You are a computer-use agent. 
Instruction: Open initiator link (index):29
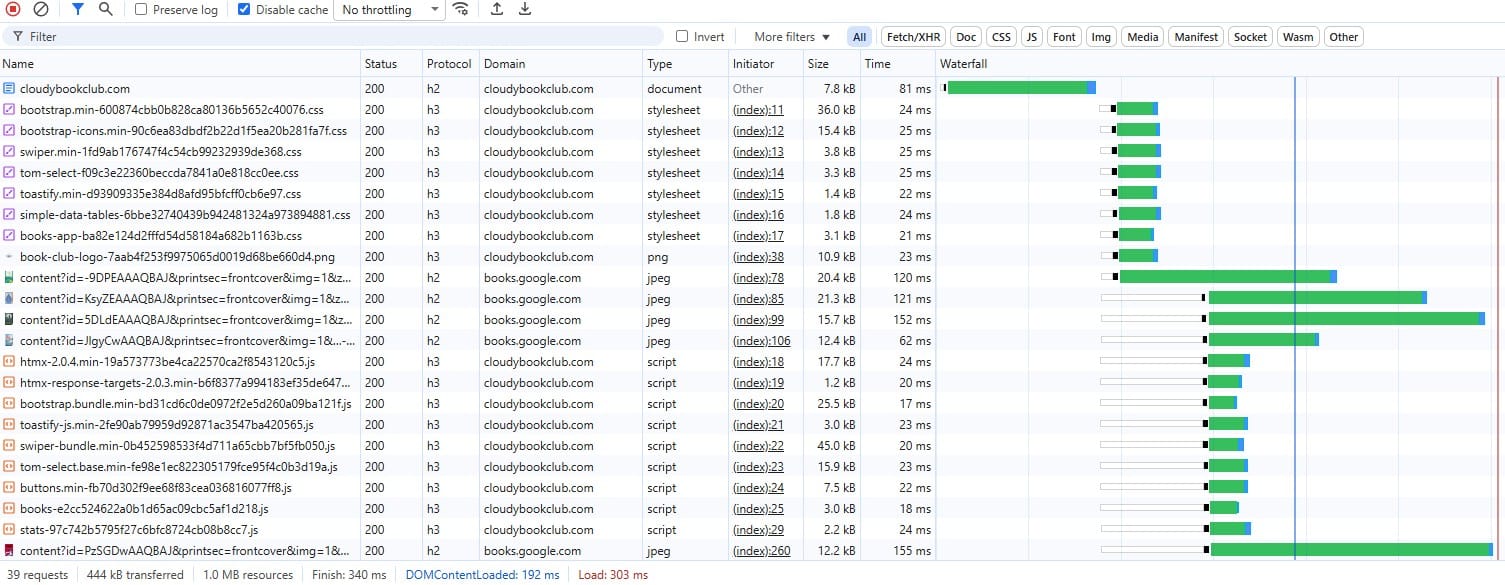pyautogui.click(x=758, y=530)
